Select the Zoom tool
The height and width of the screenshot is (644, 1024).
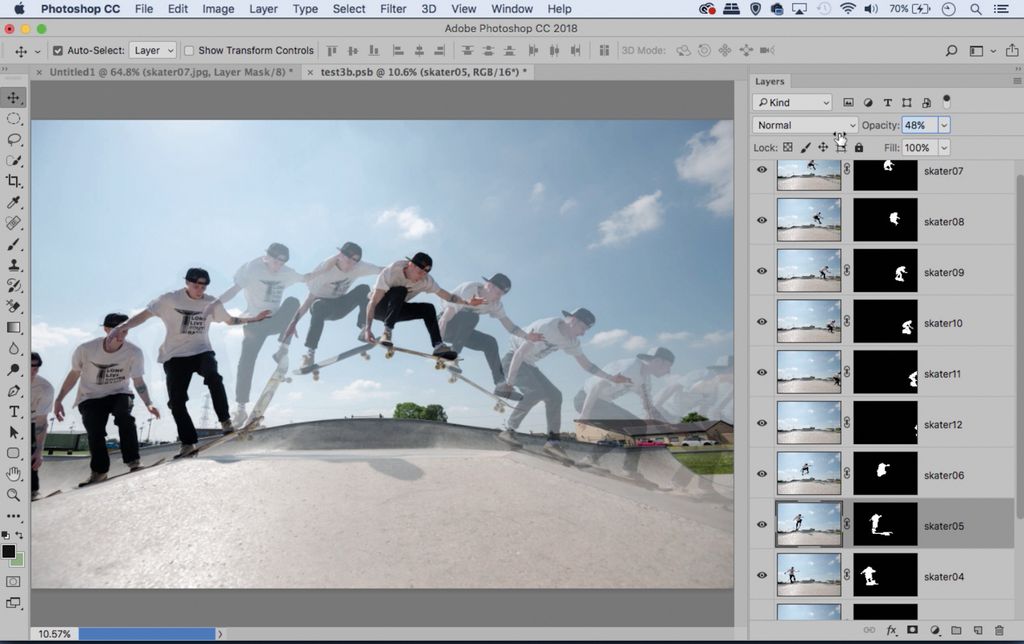point(13,495)
